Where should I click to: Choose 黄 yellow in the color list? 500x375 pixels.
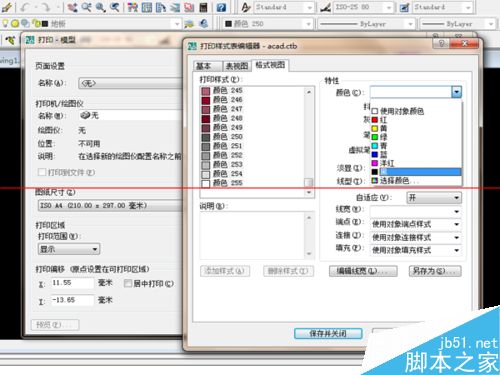(x=416, y=128)
